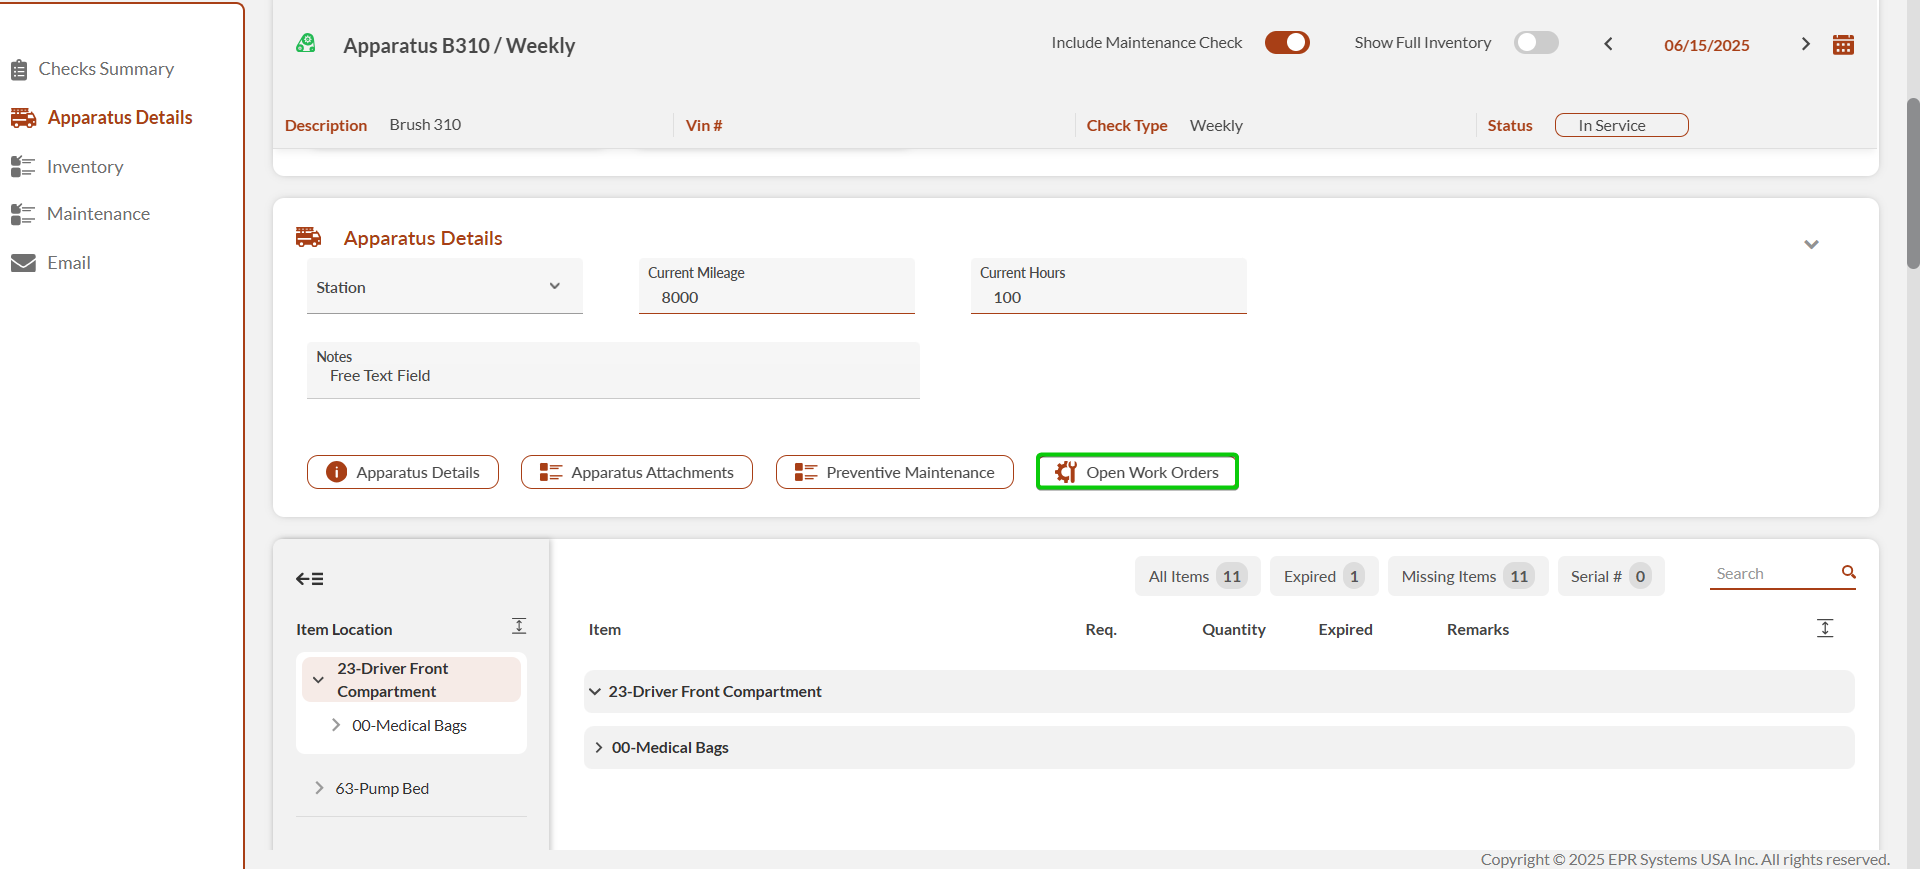Collapse the Apparatus Details section chevron

pyautogui.click(x=1810, y=244)
